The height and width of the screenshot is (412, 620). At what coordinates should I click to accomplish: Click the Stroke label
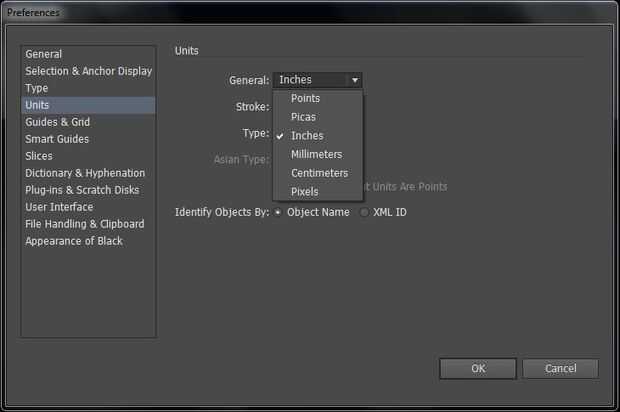[x=253, y=107]
